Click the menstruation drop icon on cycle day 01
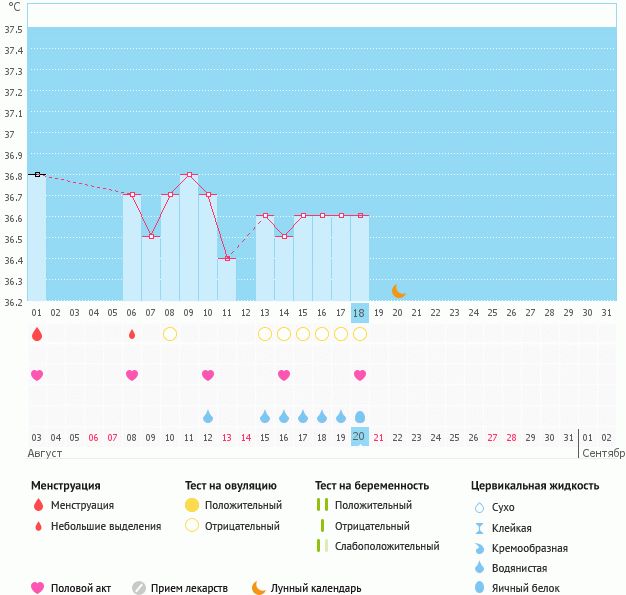Image resolution: width=626 pixels, height=595 pixels. [37, 334]
